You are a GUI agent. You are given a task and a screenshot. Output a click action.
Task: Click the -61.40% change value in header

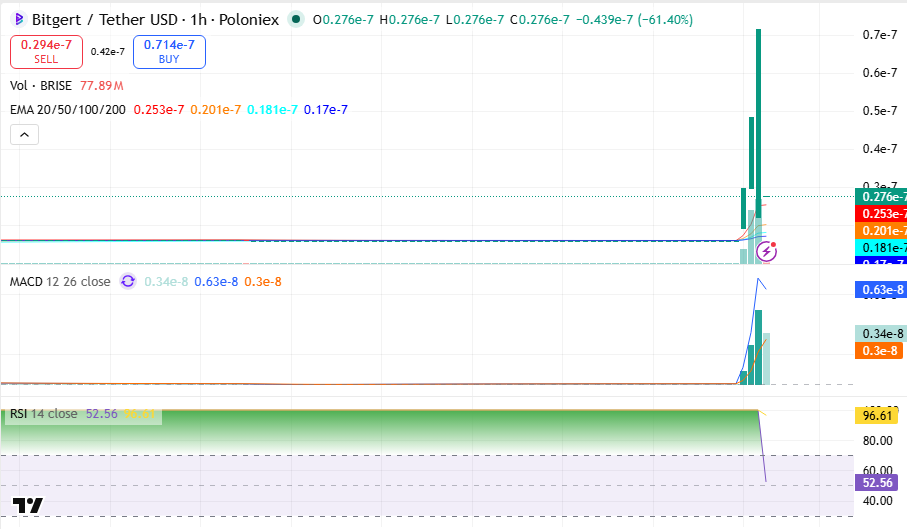click(665, 20)
